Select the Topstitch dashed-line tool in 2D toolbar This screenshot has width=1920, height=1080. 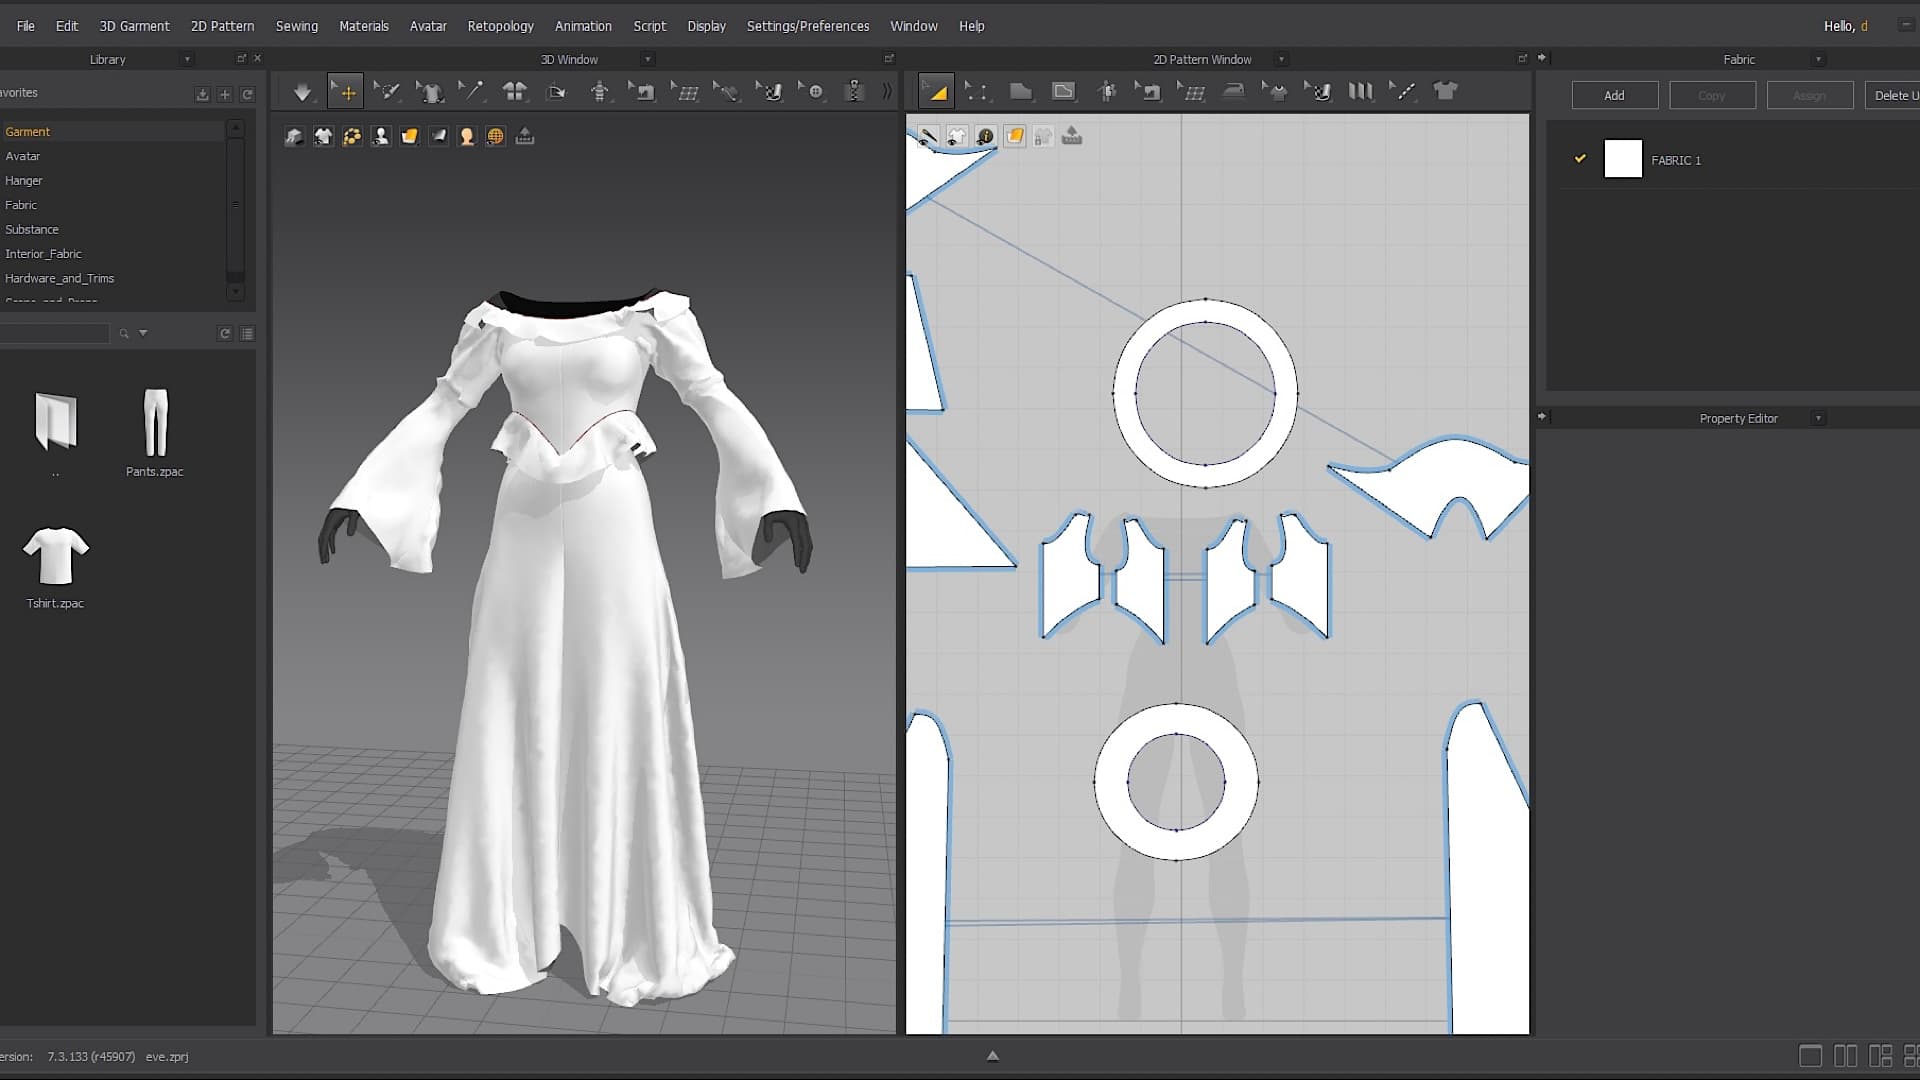(x=1404, y=92)
